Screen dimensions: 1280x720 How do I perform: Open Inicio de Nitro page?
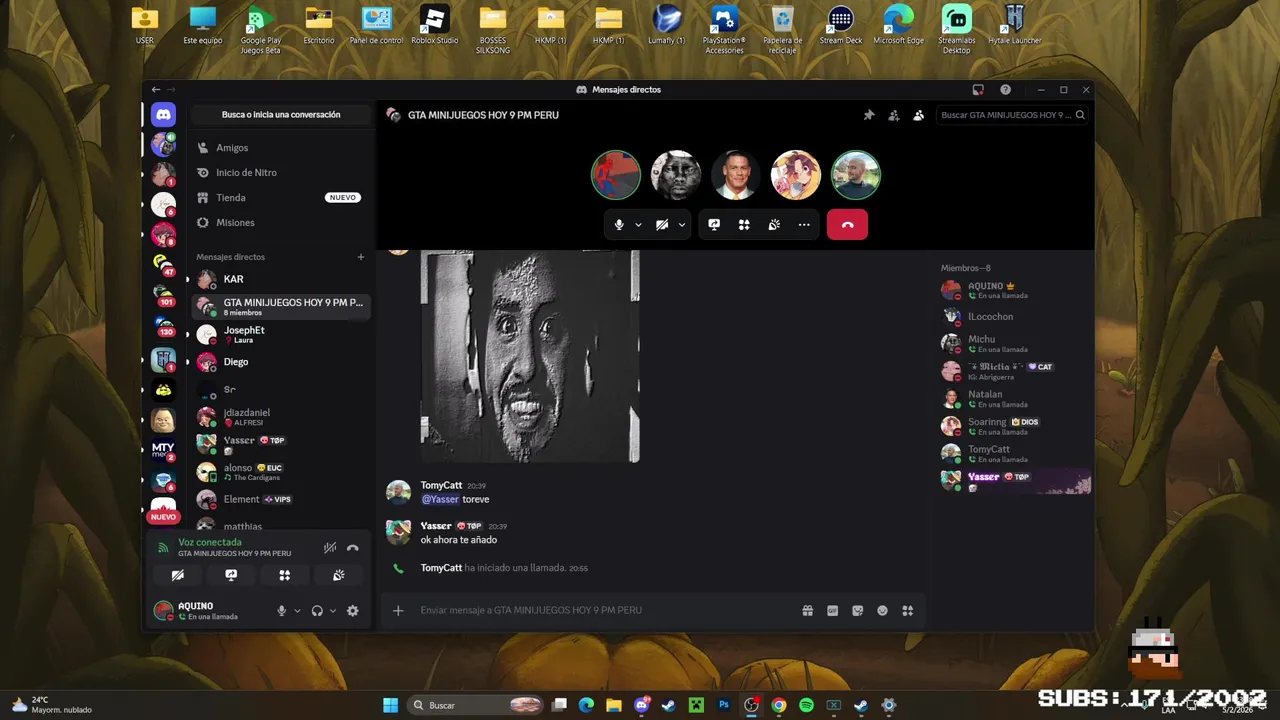[x=279, y=173]
